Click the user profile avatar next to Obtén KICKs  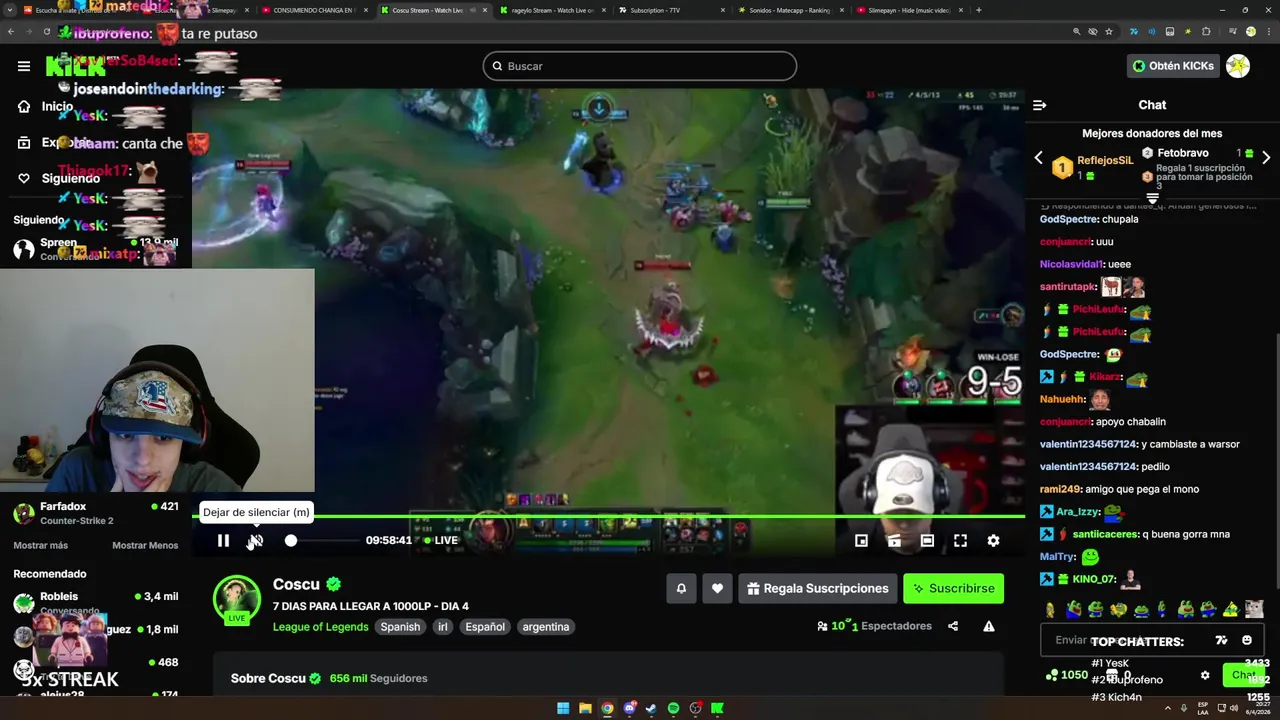pyautogui.click(x=1238, y=66)
